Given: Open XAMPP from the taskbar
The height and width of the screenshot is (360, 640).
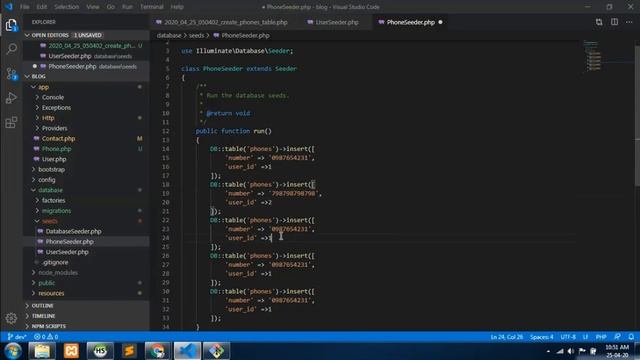Looking at the screenshot, I should pos(71,351).
